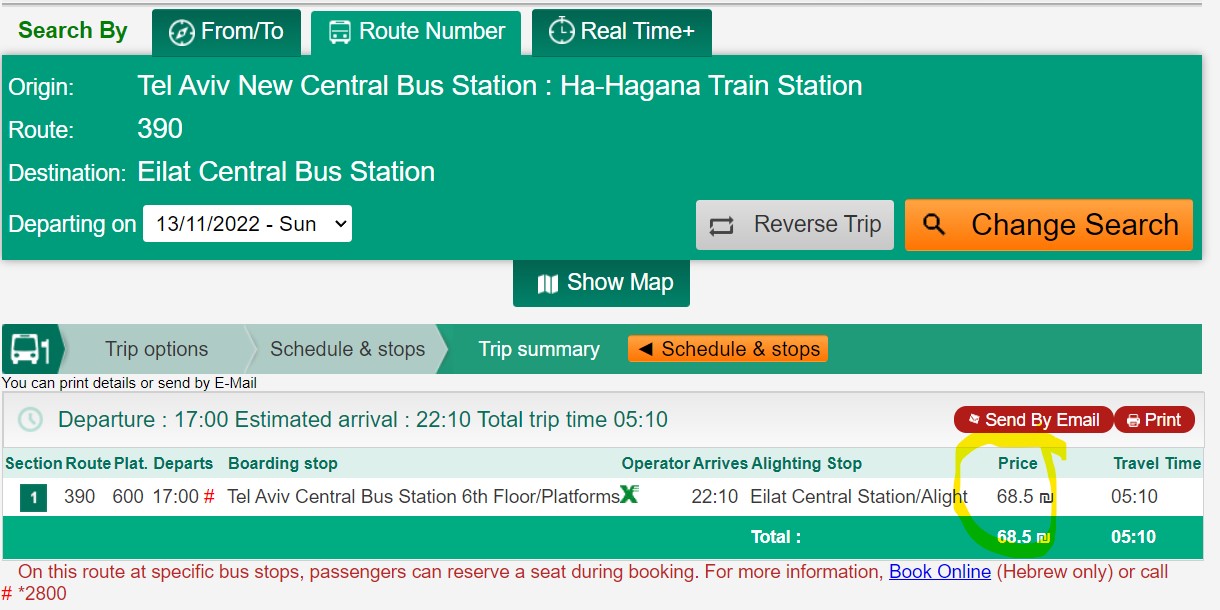Click the compass icon on From/To tab
This screenshot has width=1220, height=610.
[181, 32]
